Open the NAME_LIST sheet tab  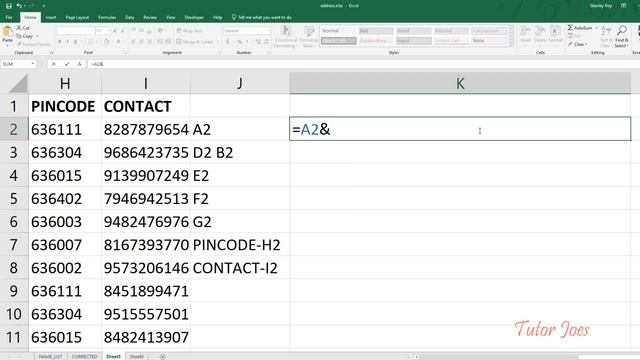[51, 357]
